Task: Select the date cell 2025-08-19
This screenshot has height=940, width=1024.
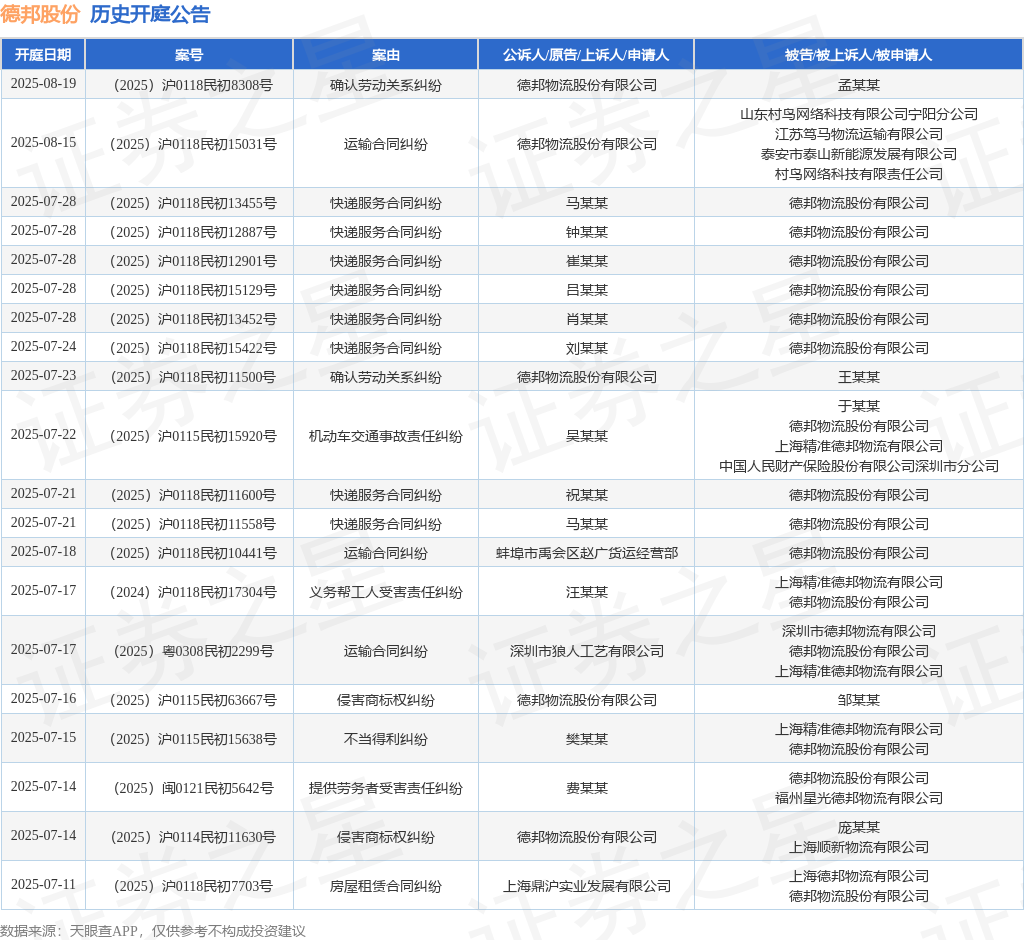Action: [43, 84]
